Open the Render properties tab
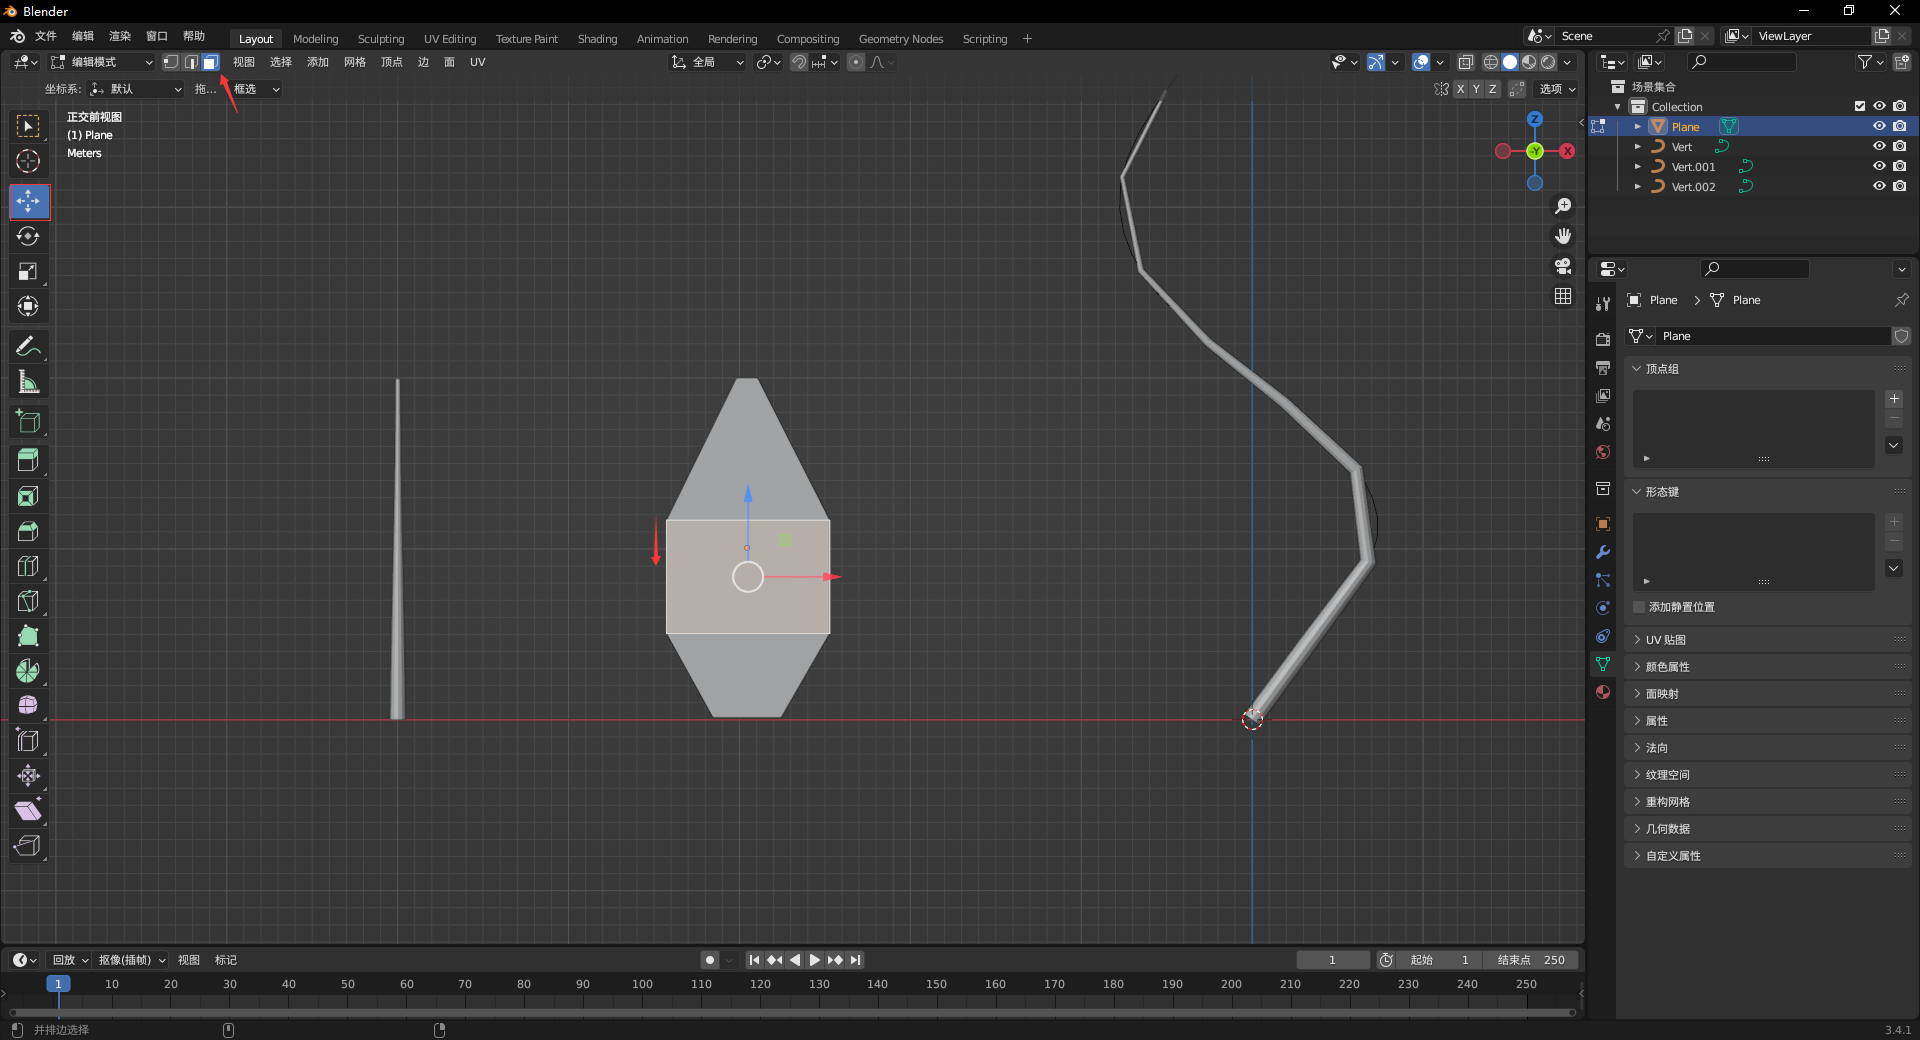The width and height of the screenshot is (1920, 1040). pos(1603,340)
